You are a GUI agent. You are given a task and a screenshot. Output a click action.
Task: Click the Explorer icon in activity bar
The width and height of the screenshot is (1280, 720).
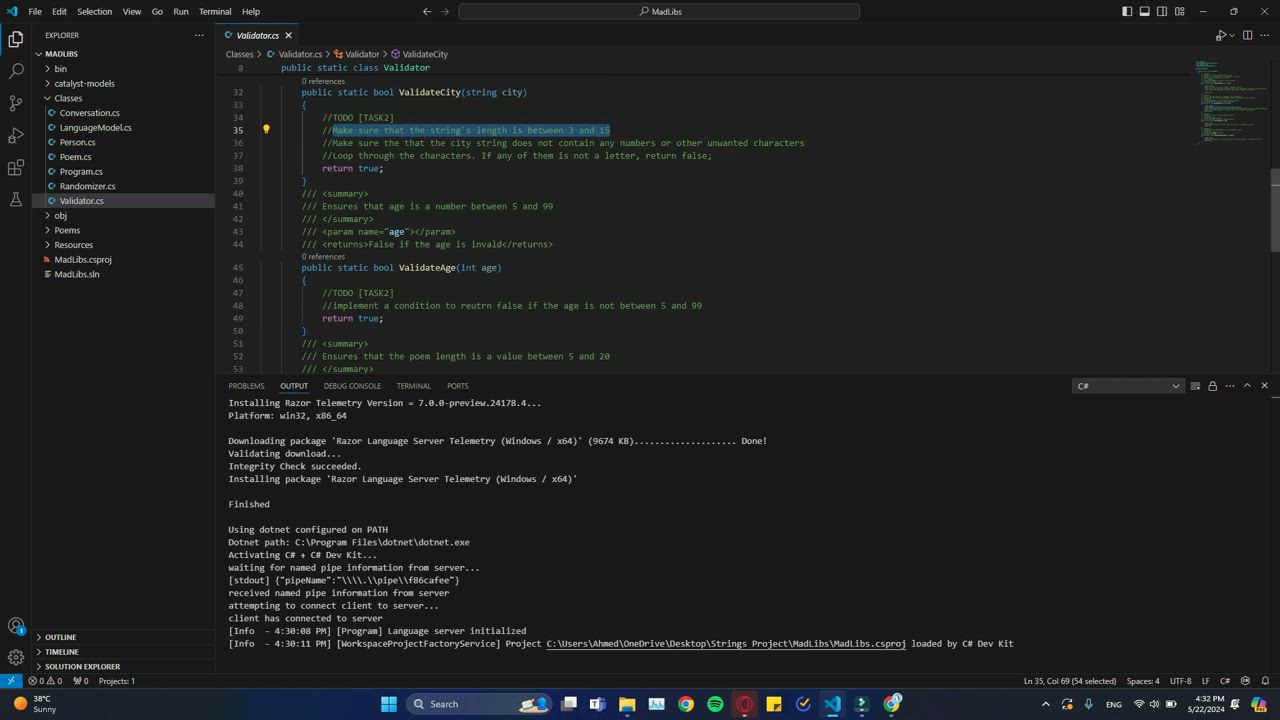tap(16, 39)
